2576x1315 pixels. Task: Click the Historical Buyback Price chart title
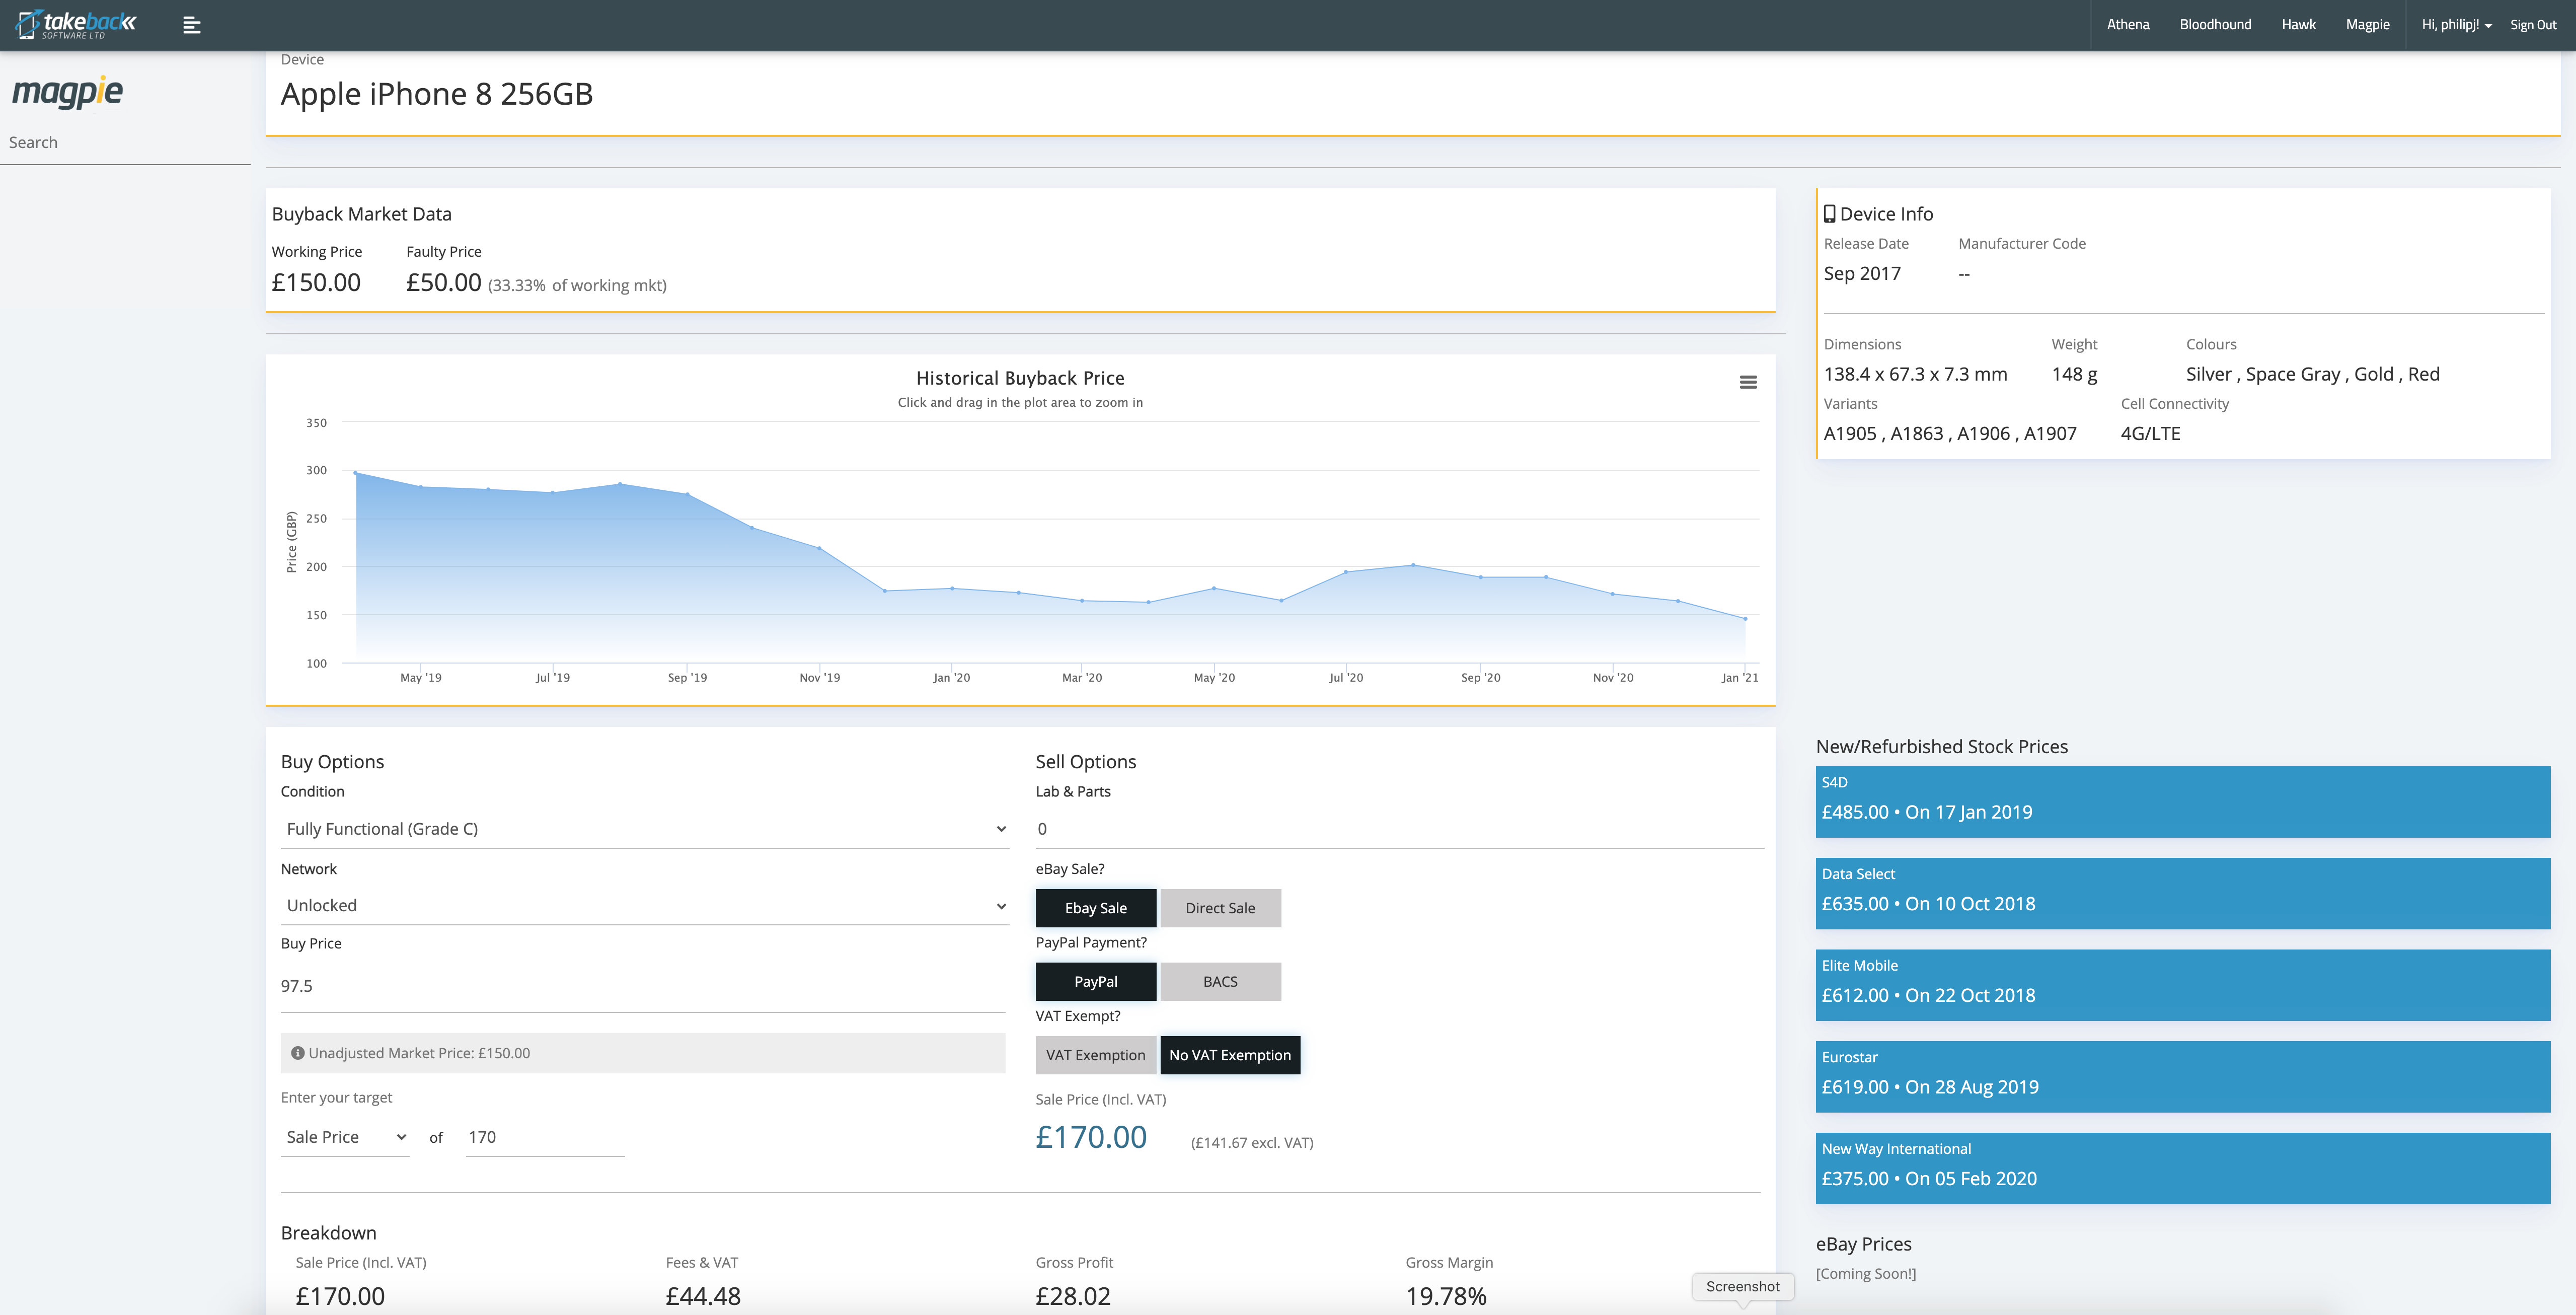[x=1020, y=378]
